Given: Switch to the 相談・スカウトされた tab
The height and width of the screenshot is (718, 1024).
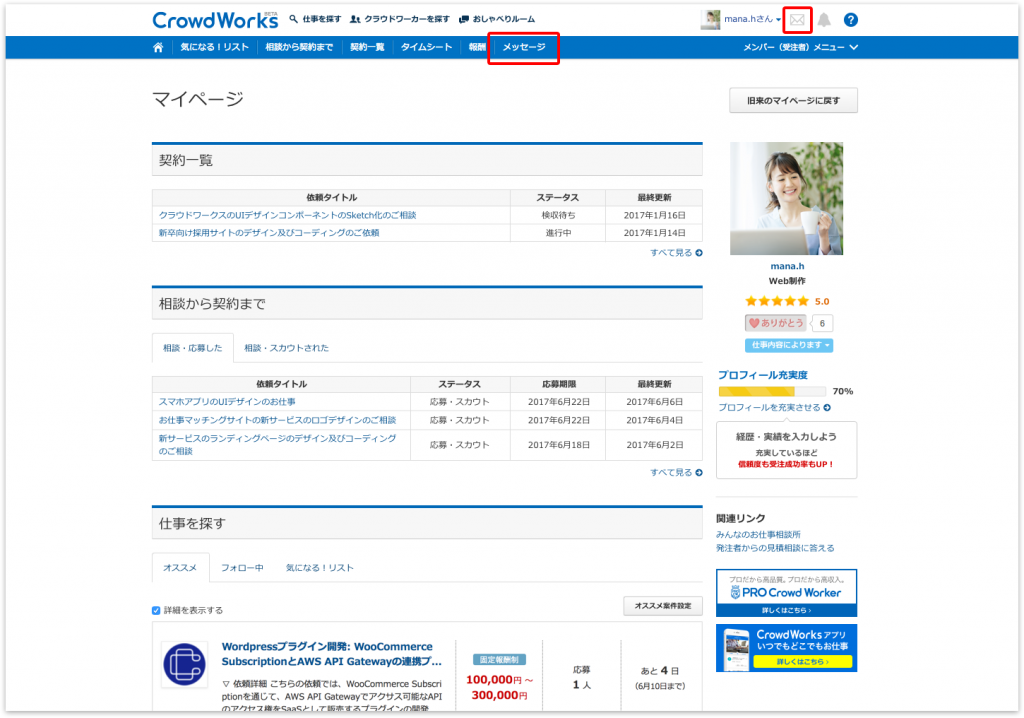Looking at the screenshot, I should [x=286, y=348].
